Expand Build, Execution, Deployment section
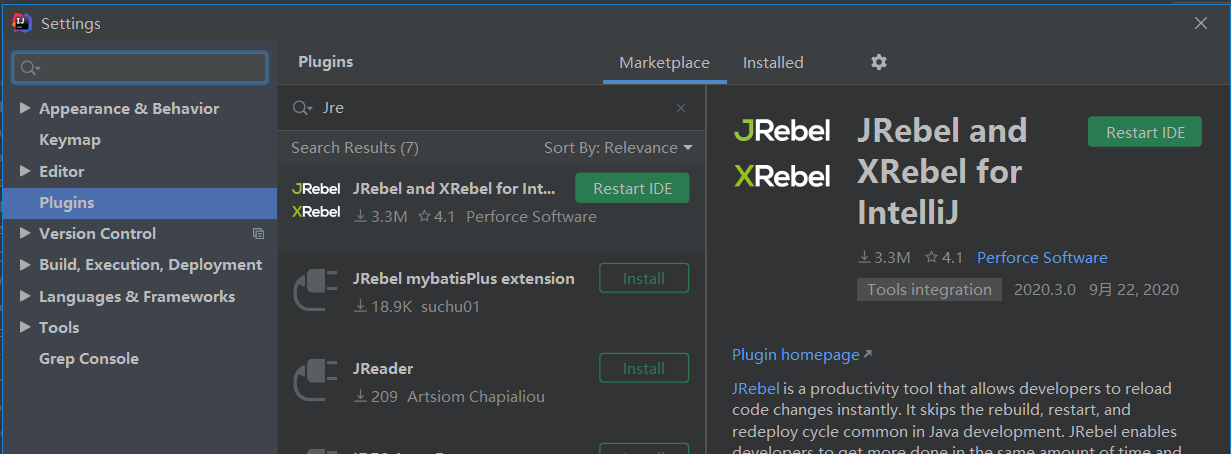Image resolution: width=1231 pixels, height=454 pixels. (x=25, y=265)
